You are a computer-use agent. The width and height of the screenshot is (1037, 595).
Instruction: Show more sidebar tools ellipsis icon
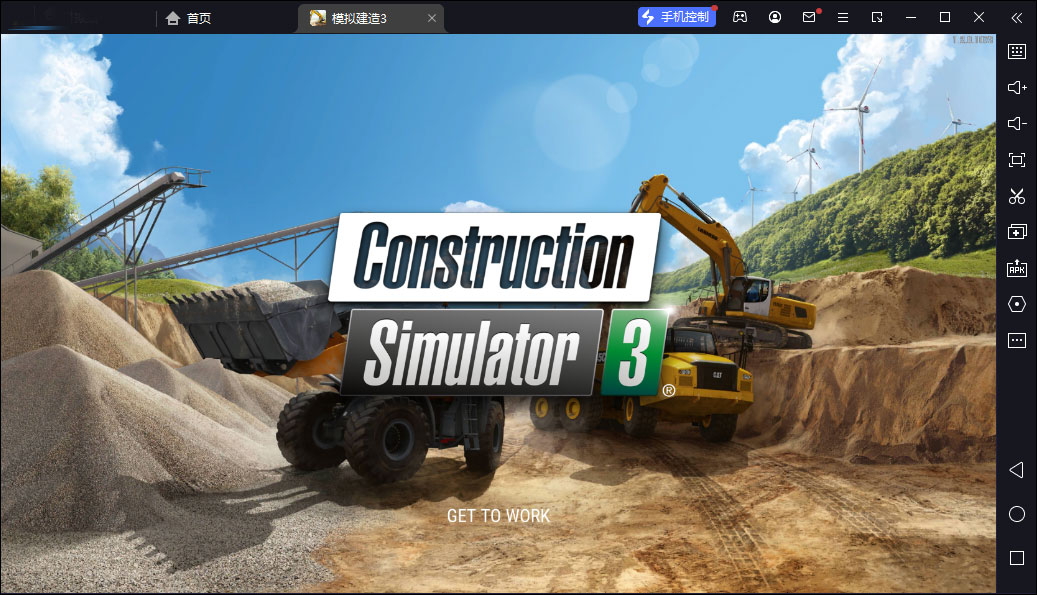coord(1017,340)
